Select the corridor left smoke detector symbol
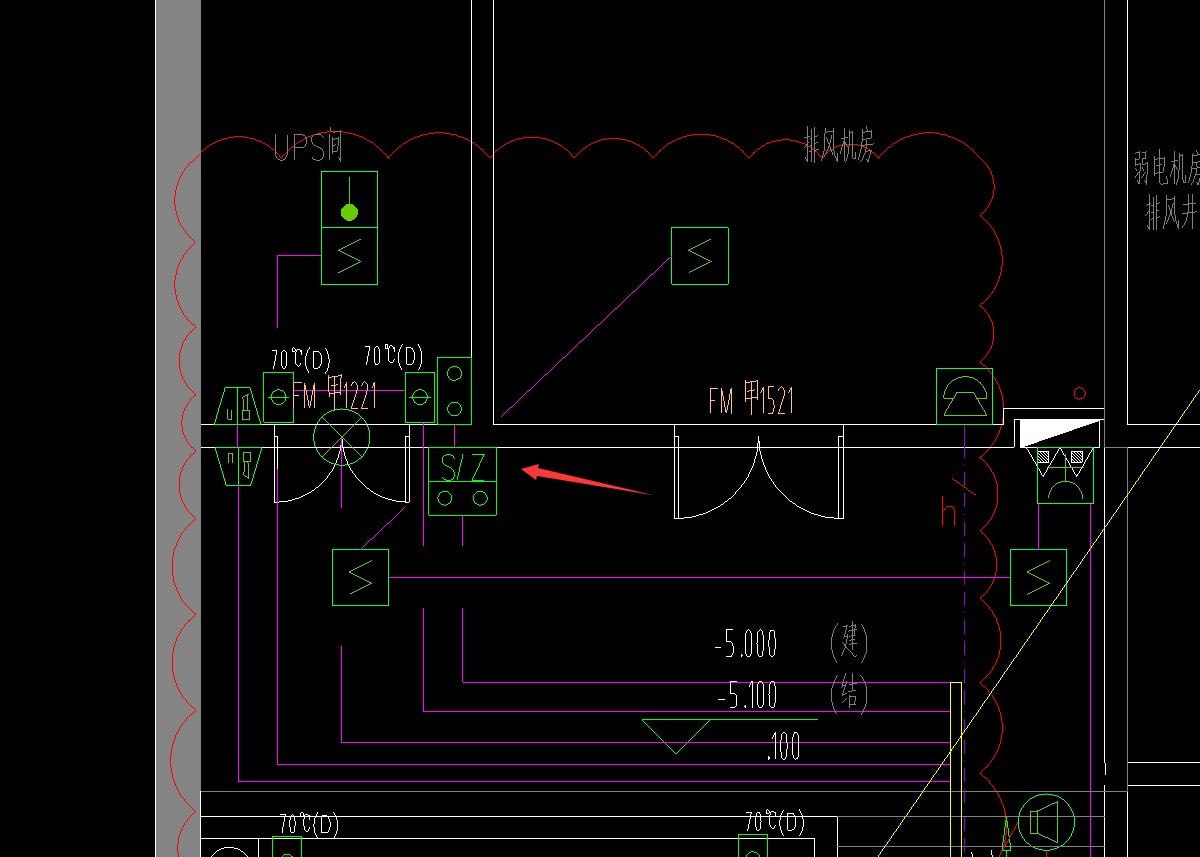Viewport: 1200px width, 857px height. pos(360,577)
